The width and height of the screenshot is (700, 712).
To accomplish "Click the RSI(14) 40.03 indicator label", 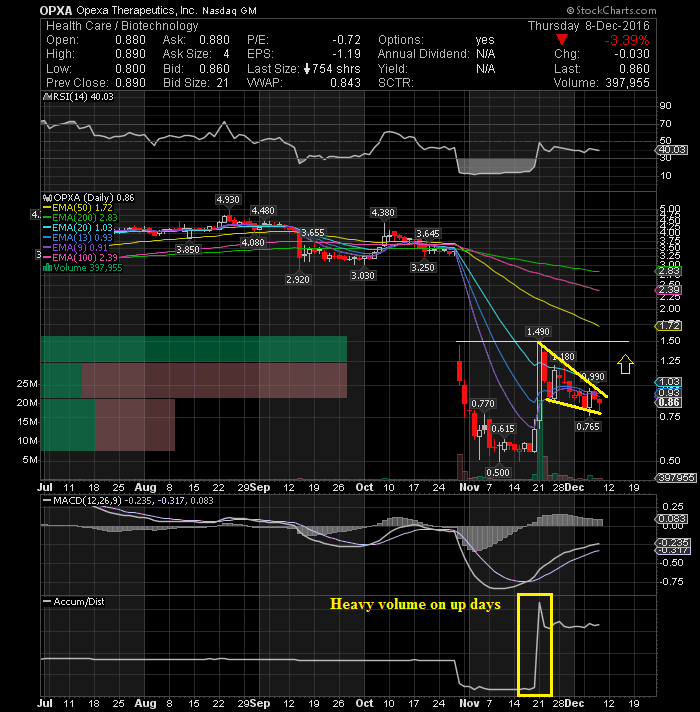I will pos(79,97).
